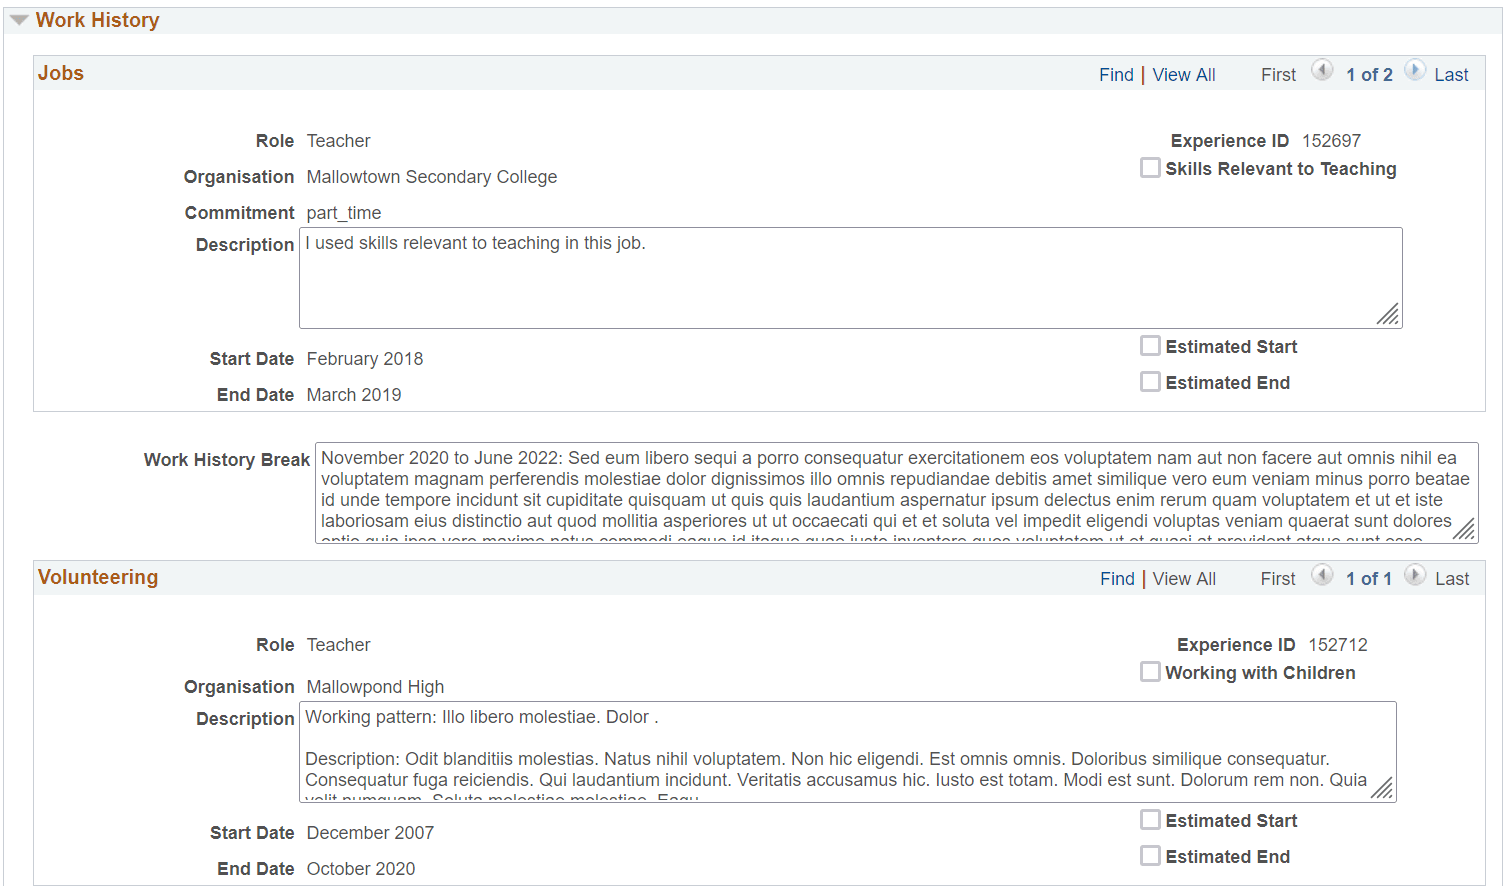
Task: Enable Estimated Start in the Jobs section
Action: [x=1150, y=345]
